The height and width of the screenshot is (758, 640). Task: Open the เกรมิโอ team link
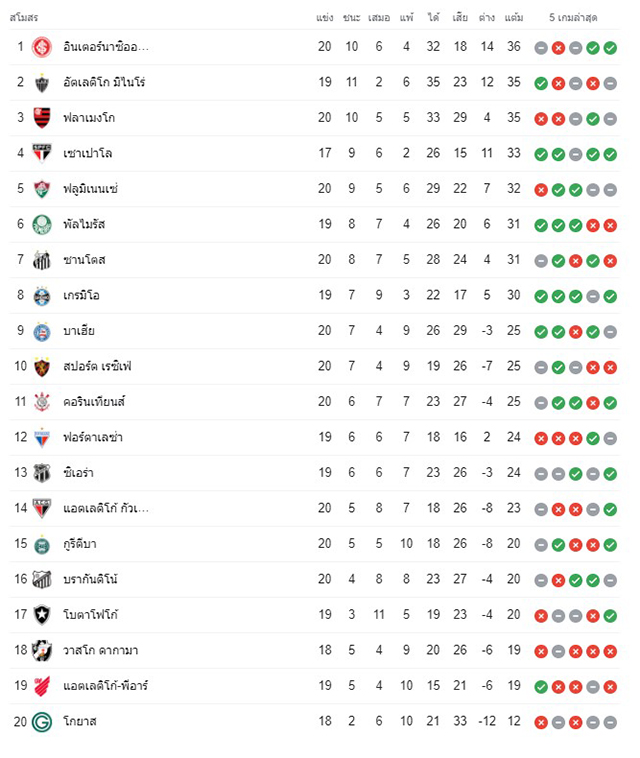pyautogui.click(x=81, y=295)
